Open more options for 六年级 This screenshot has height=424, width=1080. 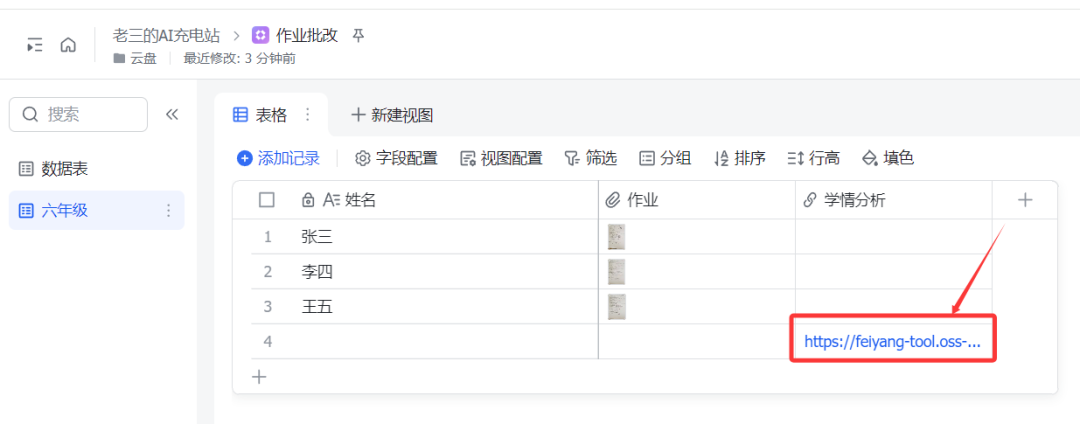(x=168, y=210)
